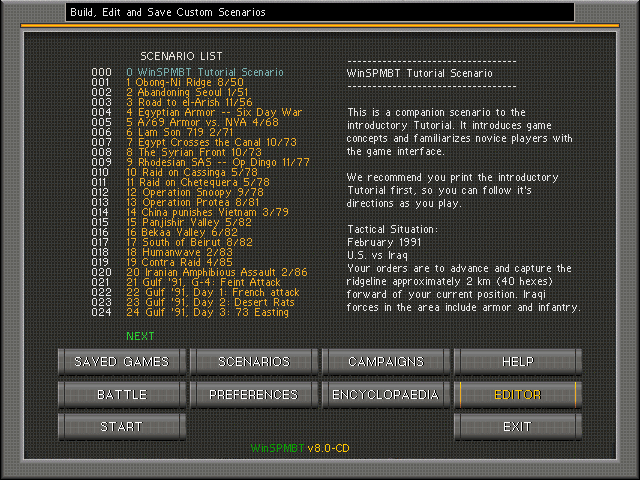Pick Iranian Amphibious Assault 2/86
The width and height of the screenshot is (640, 480).
click(217, 272)
